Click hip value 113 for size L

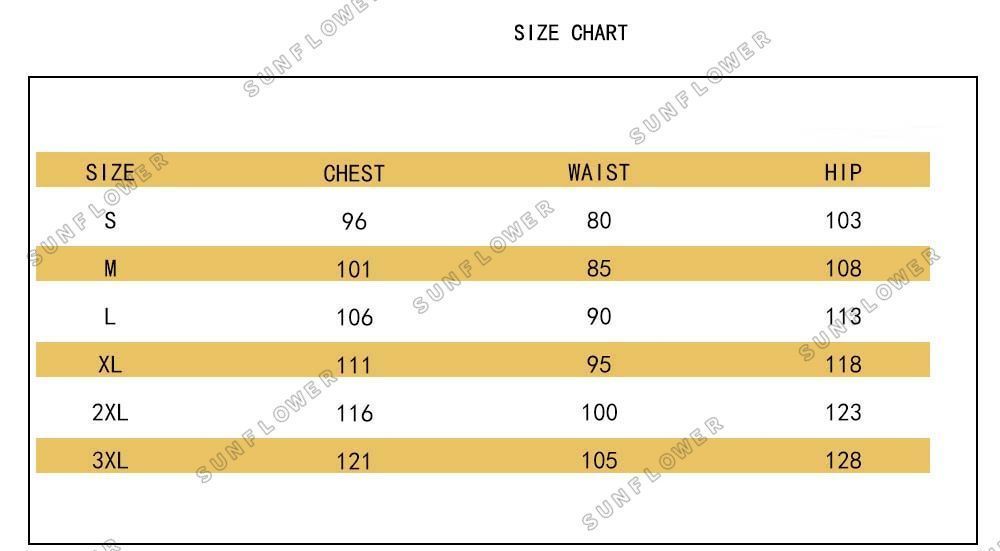pos(843,316)
